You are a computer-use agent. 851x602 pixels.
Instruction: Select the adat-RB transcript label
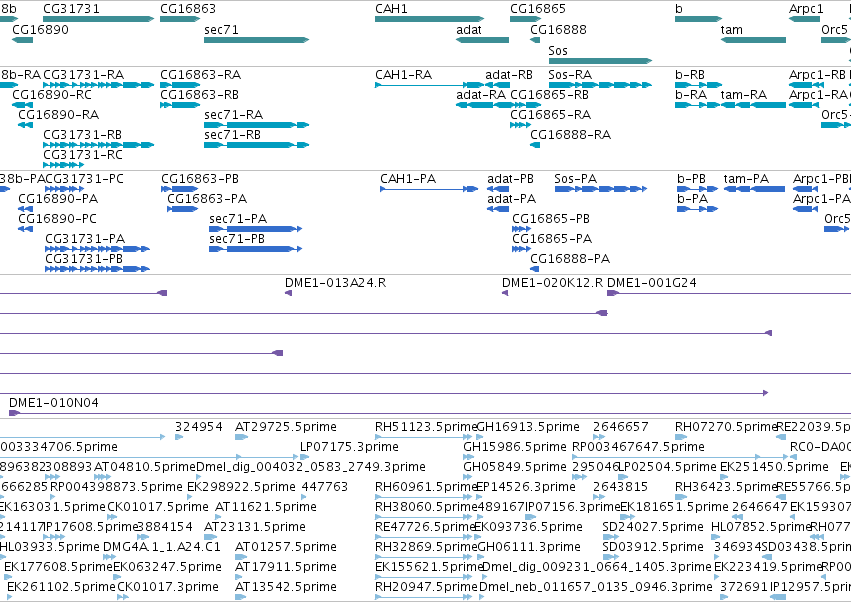509,74
